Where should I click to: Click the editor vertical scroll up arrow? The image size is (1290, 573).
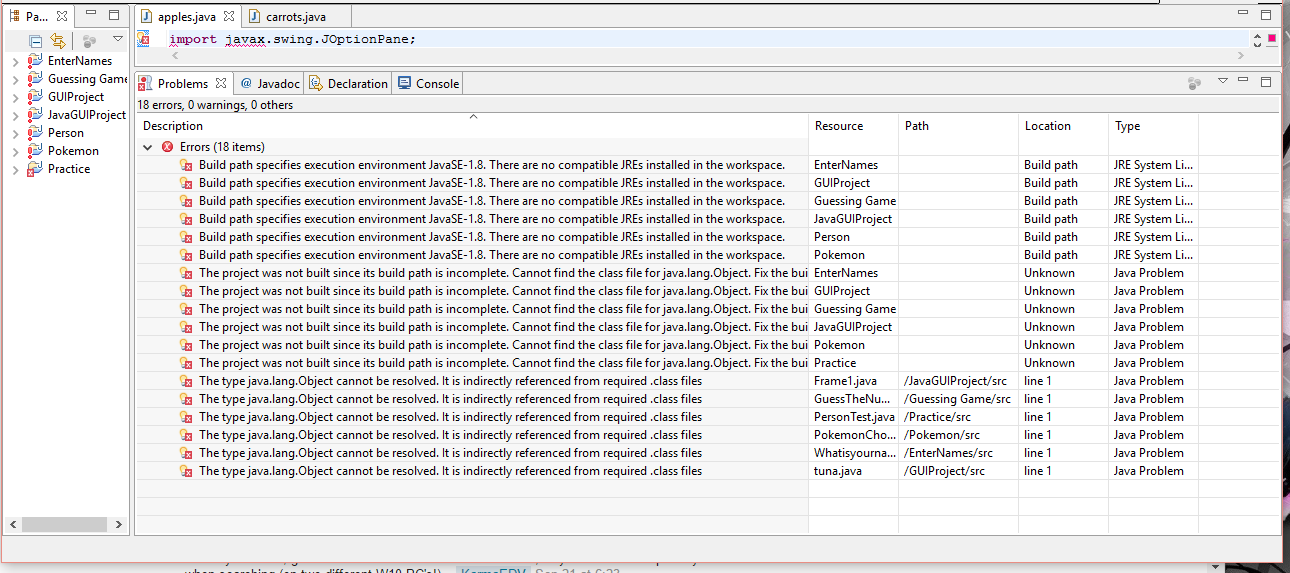(1257, 35)
